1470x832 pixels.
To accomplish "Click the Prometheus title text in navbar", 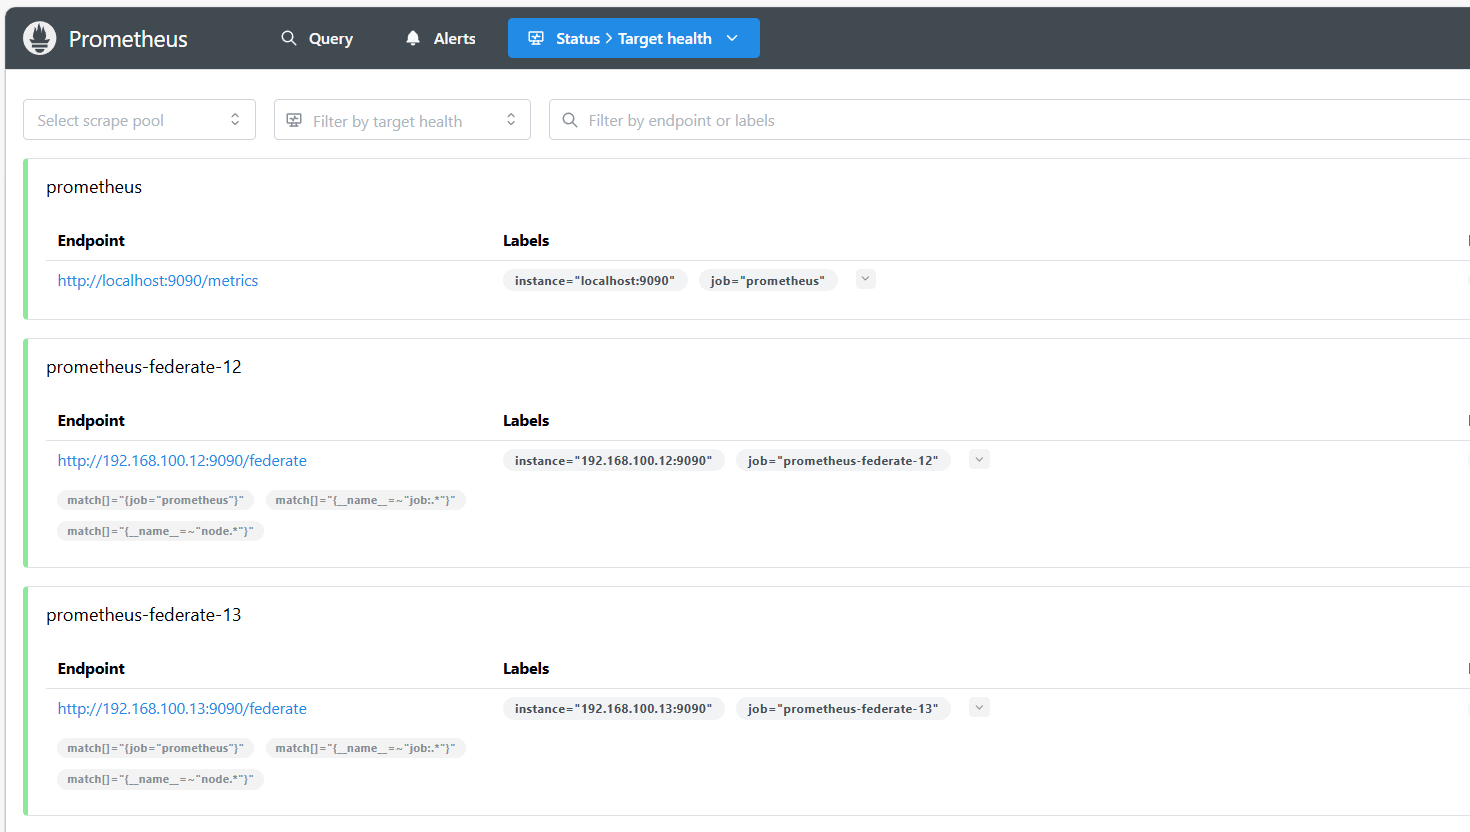I will tap(128, 39).
